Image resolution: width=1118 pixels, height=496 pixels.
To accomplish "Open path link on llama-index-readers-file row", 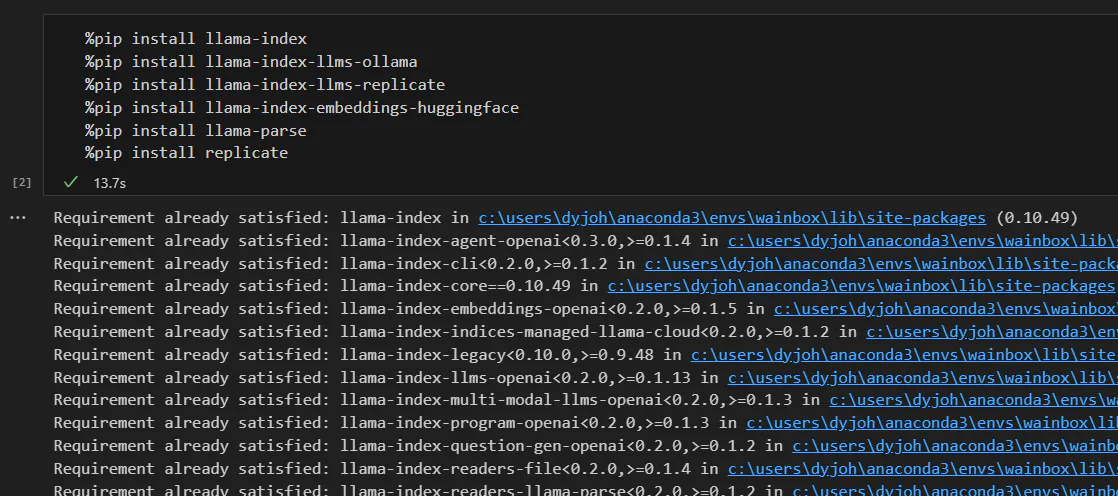I will pos(923,469).
